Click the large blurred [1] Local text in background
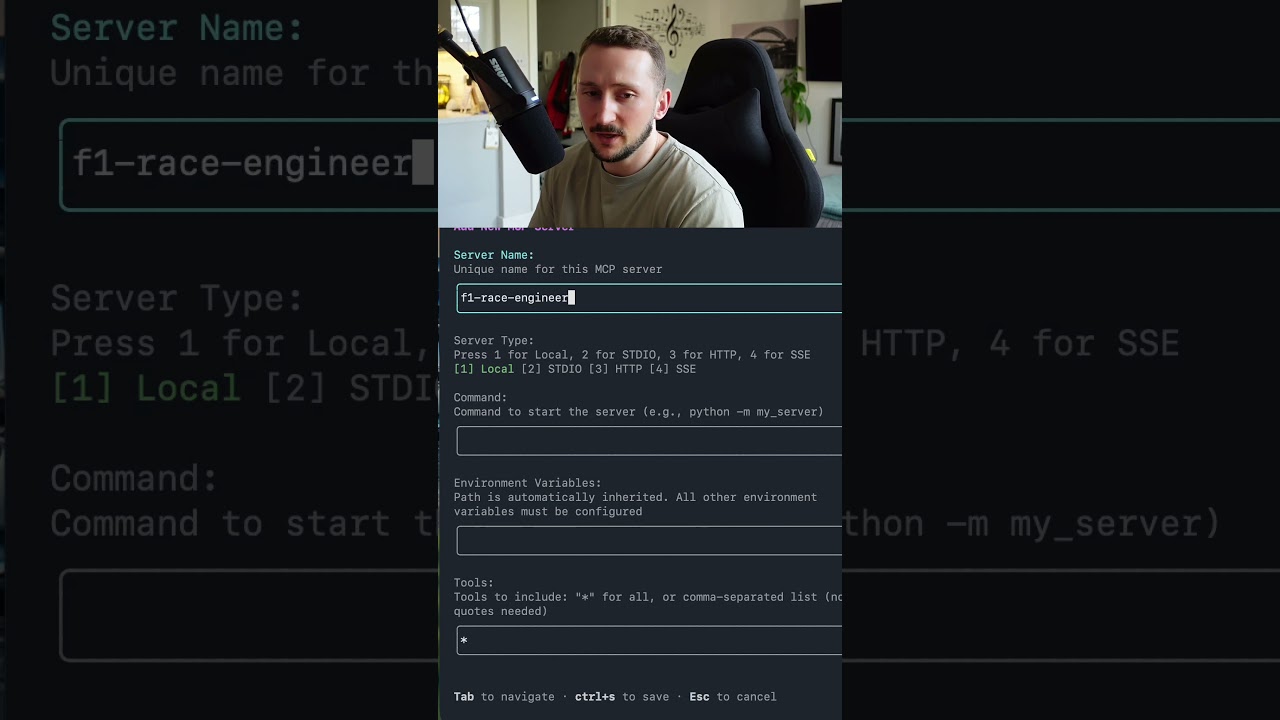 tap(145, 388)
